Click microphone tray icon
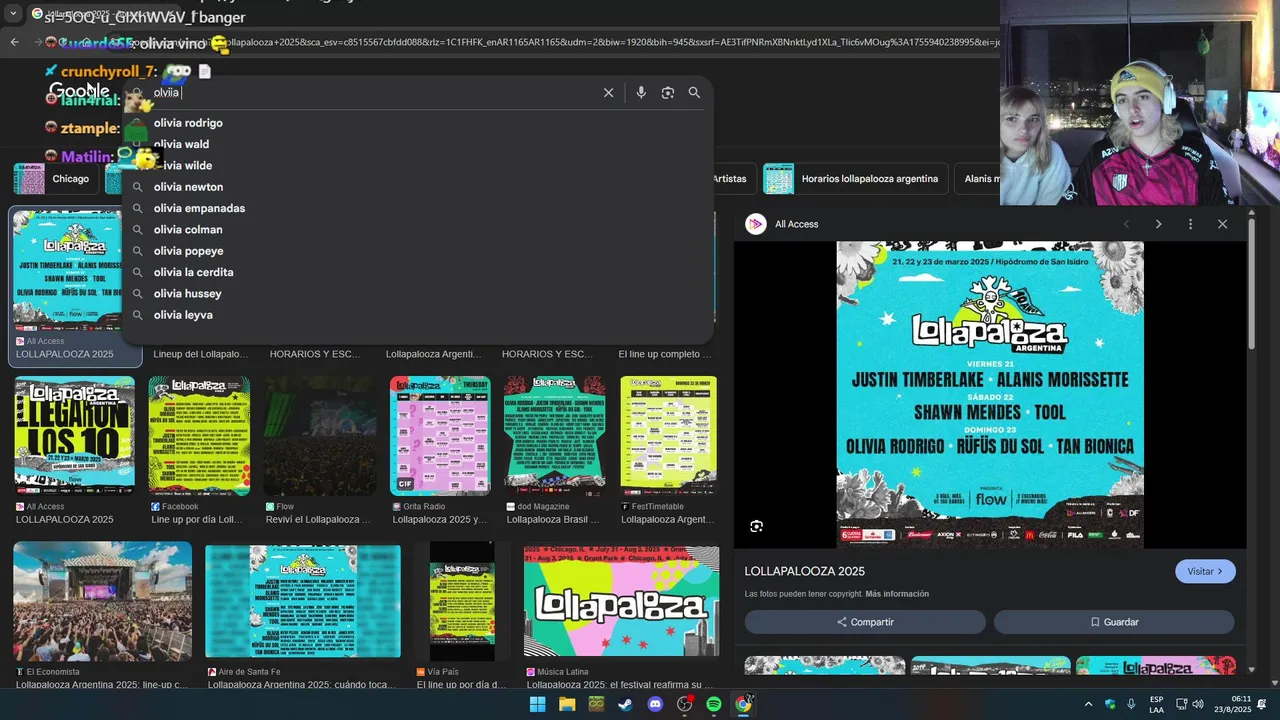This screenshot has height=720, width=1280. [1131, 704]
